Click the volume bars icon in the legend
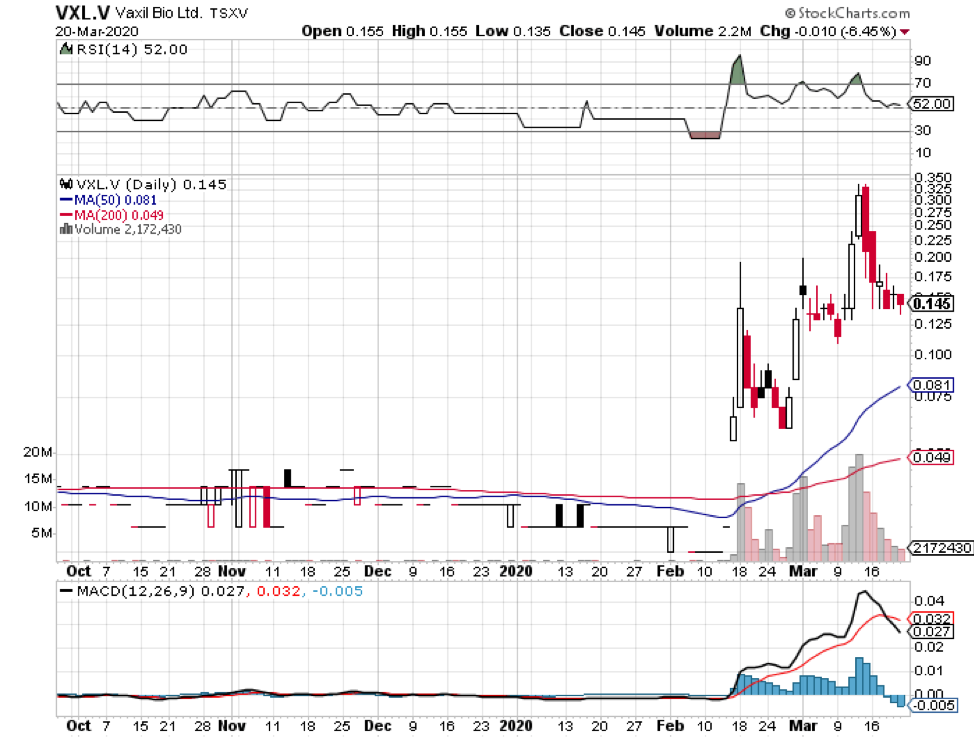 point(66,229)
